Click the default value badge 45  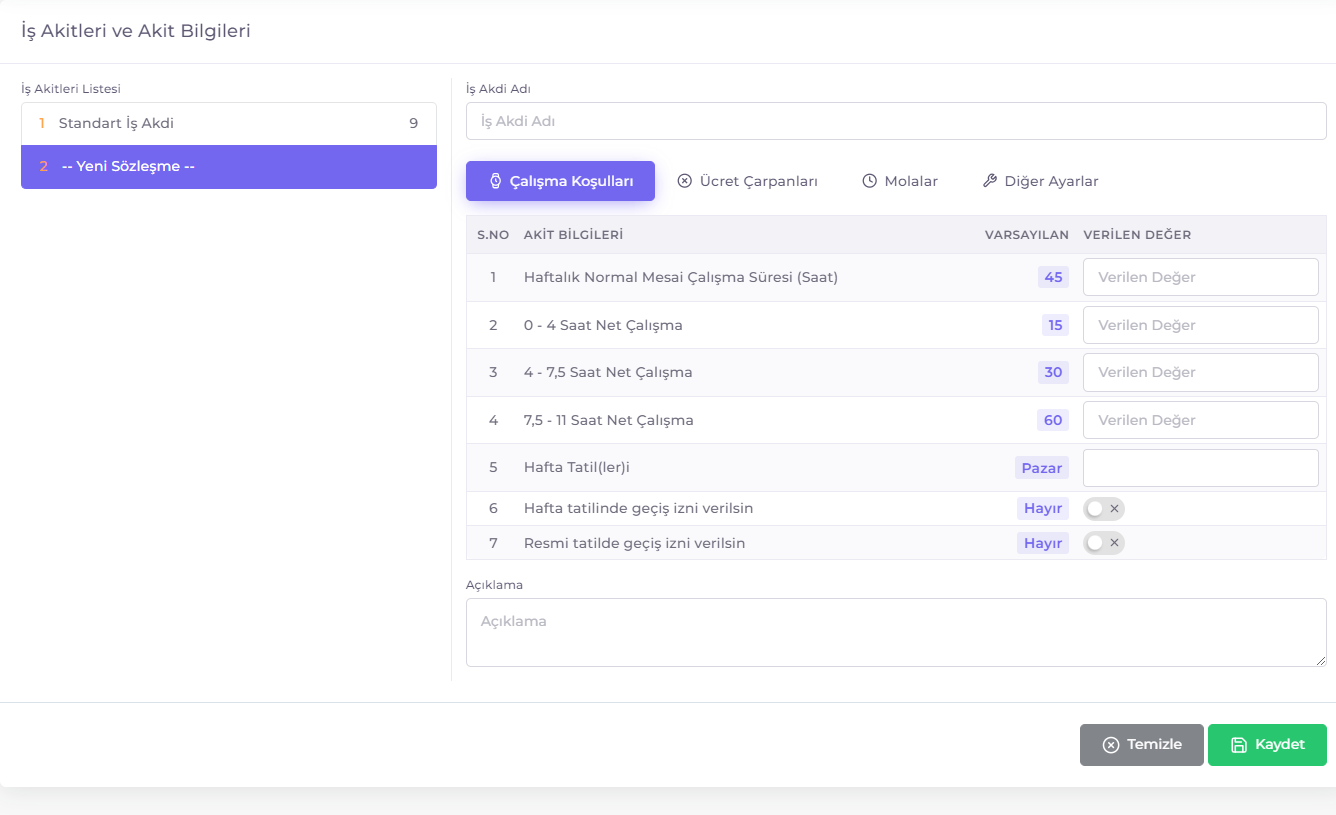[x=1053, y=277]
